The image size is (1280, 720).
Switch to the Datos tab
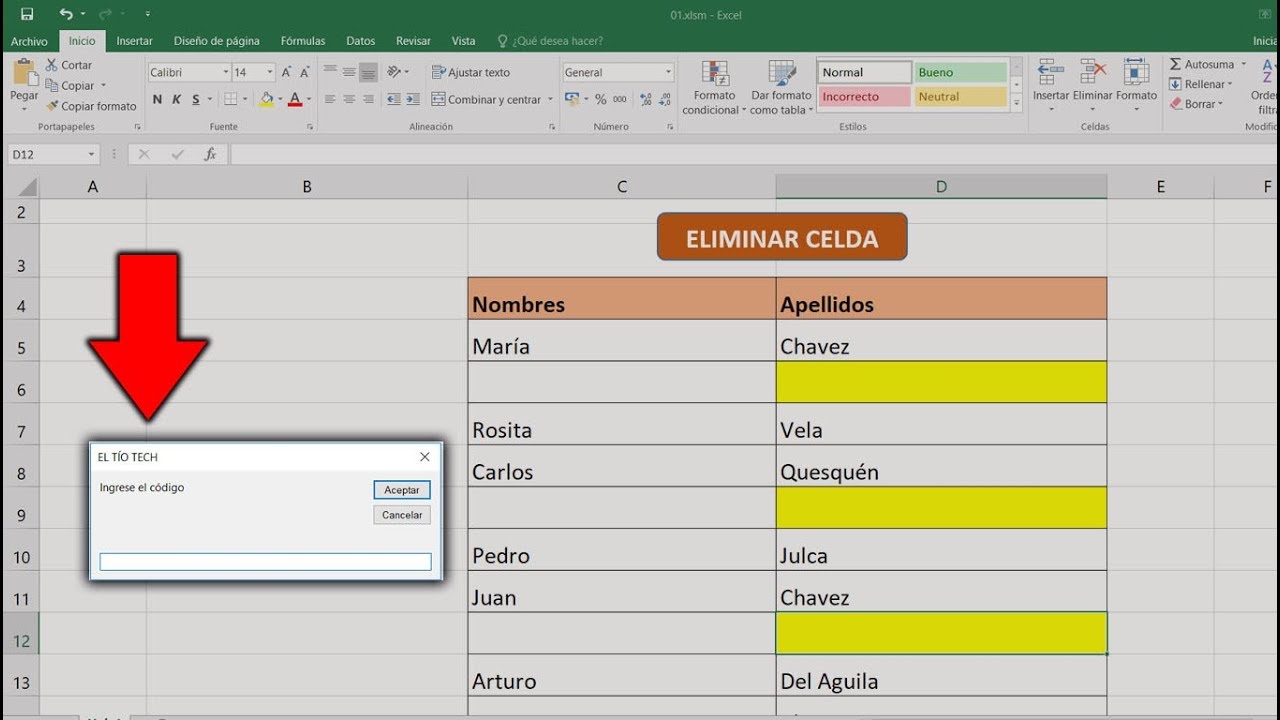[x=360, y=41]
